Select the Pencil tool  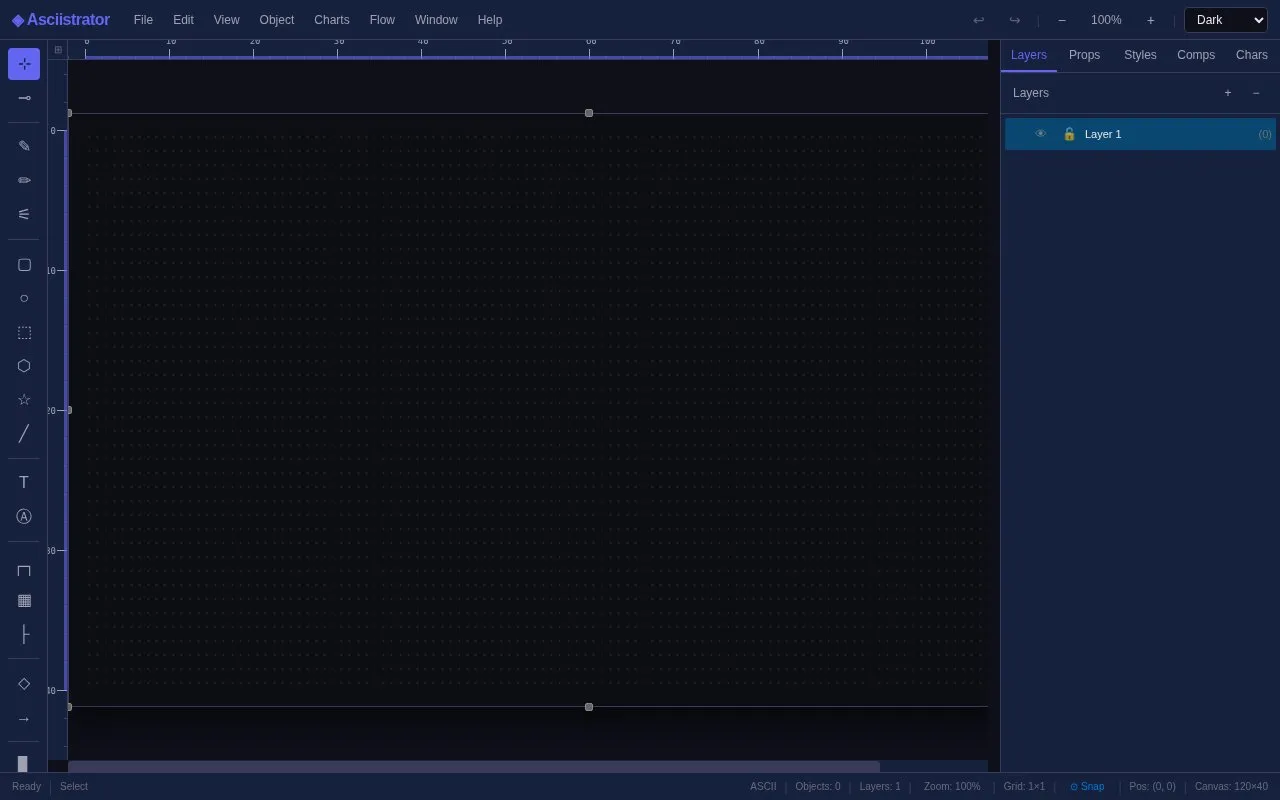(24, 180)
